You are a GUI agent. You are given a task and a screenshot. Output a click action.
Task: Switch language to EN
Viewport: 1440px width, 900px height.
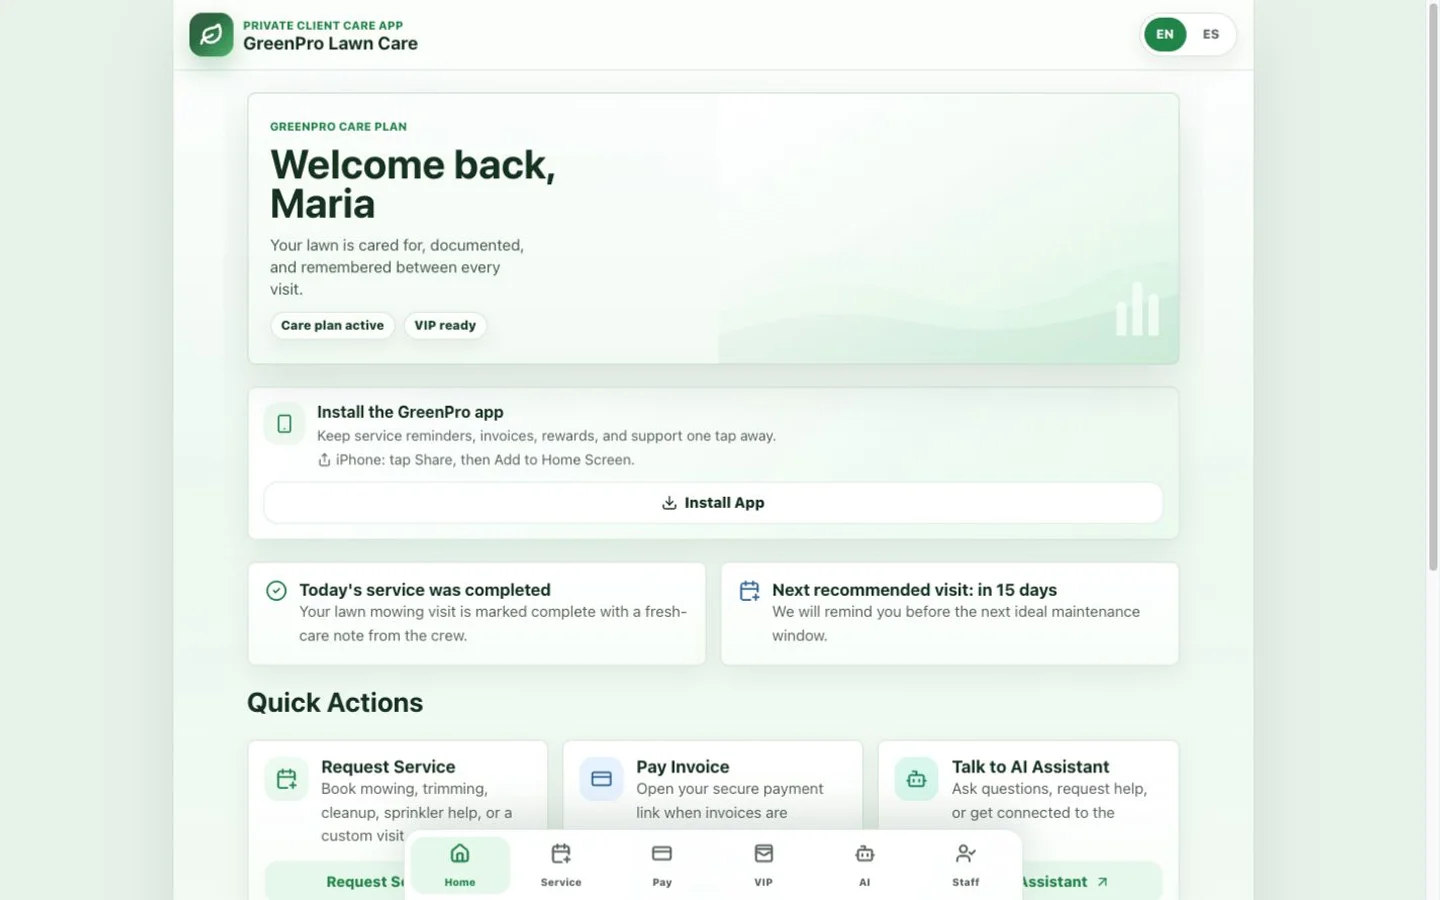tap(1165, 34)
